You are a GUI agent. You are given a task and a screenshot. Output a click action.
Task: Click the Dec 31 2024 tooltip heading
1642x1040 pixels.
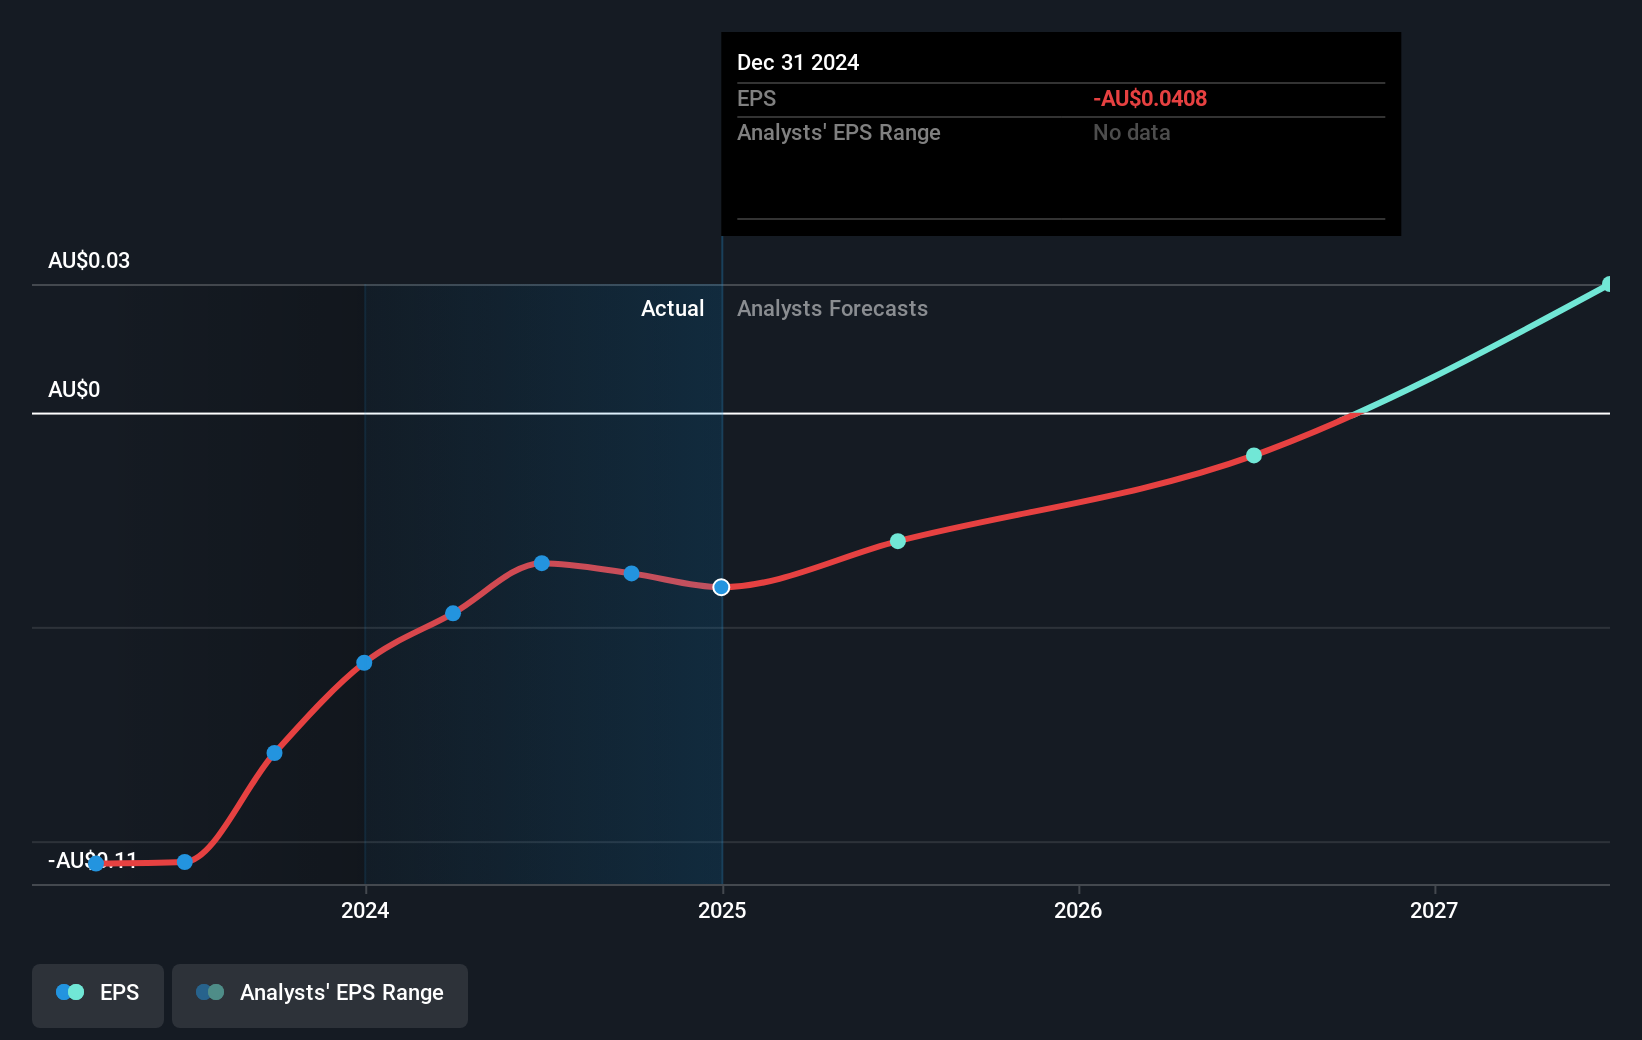tap(798, 62)
